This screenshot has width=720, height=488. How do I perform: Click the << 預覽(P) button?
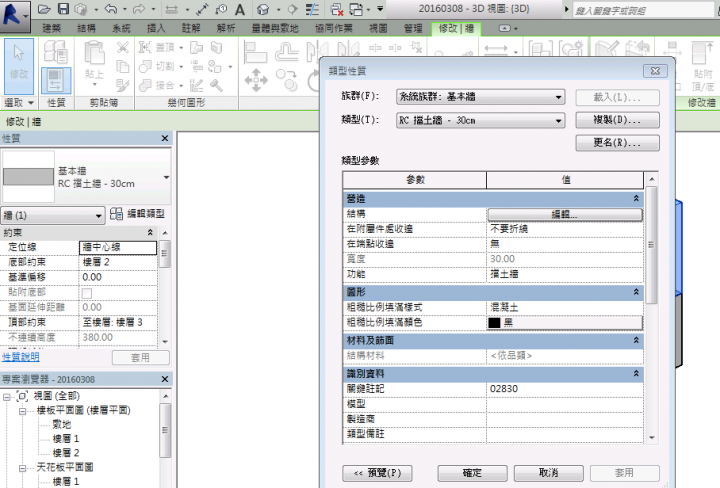coord(377,473)
